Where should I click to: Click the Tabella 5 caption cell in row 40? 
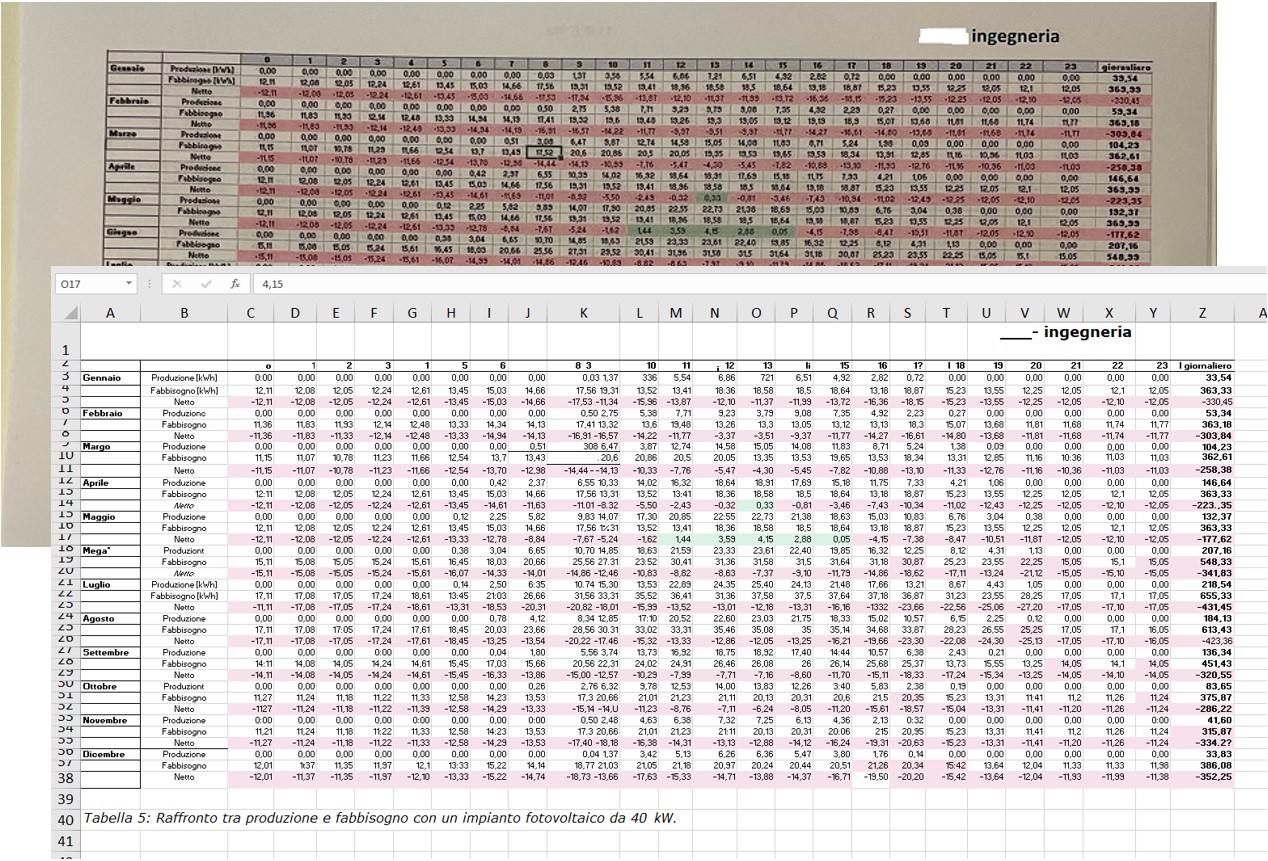tap(380, 819)
